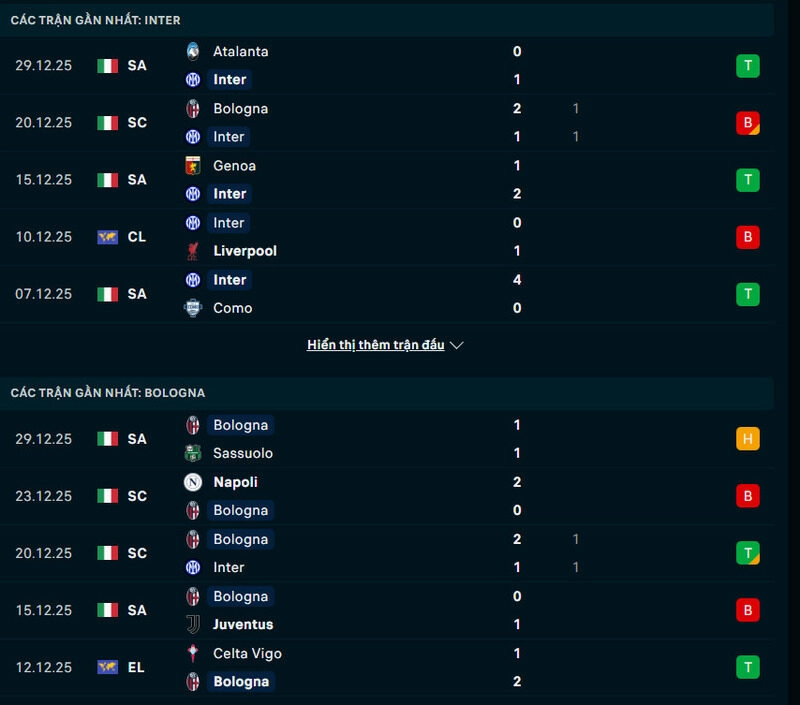This screenshot has height=705, width=800.
Task: Click the Genoa club crest
Action: 196,166
